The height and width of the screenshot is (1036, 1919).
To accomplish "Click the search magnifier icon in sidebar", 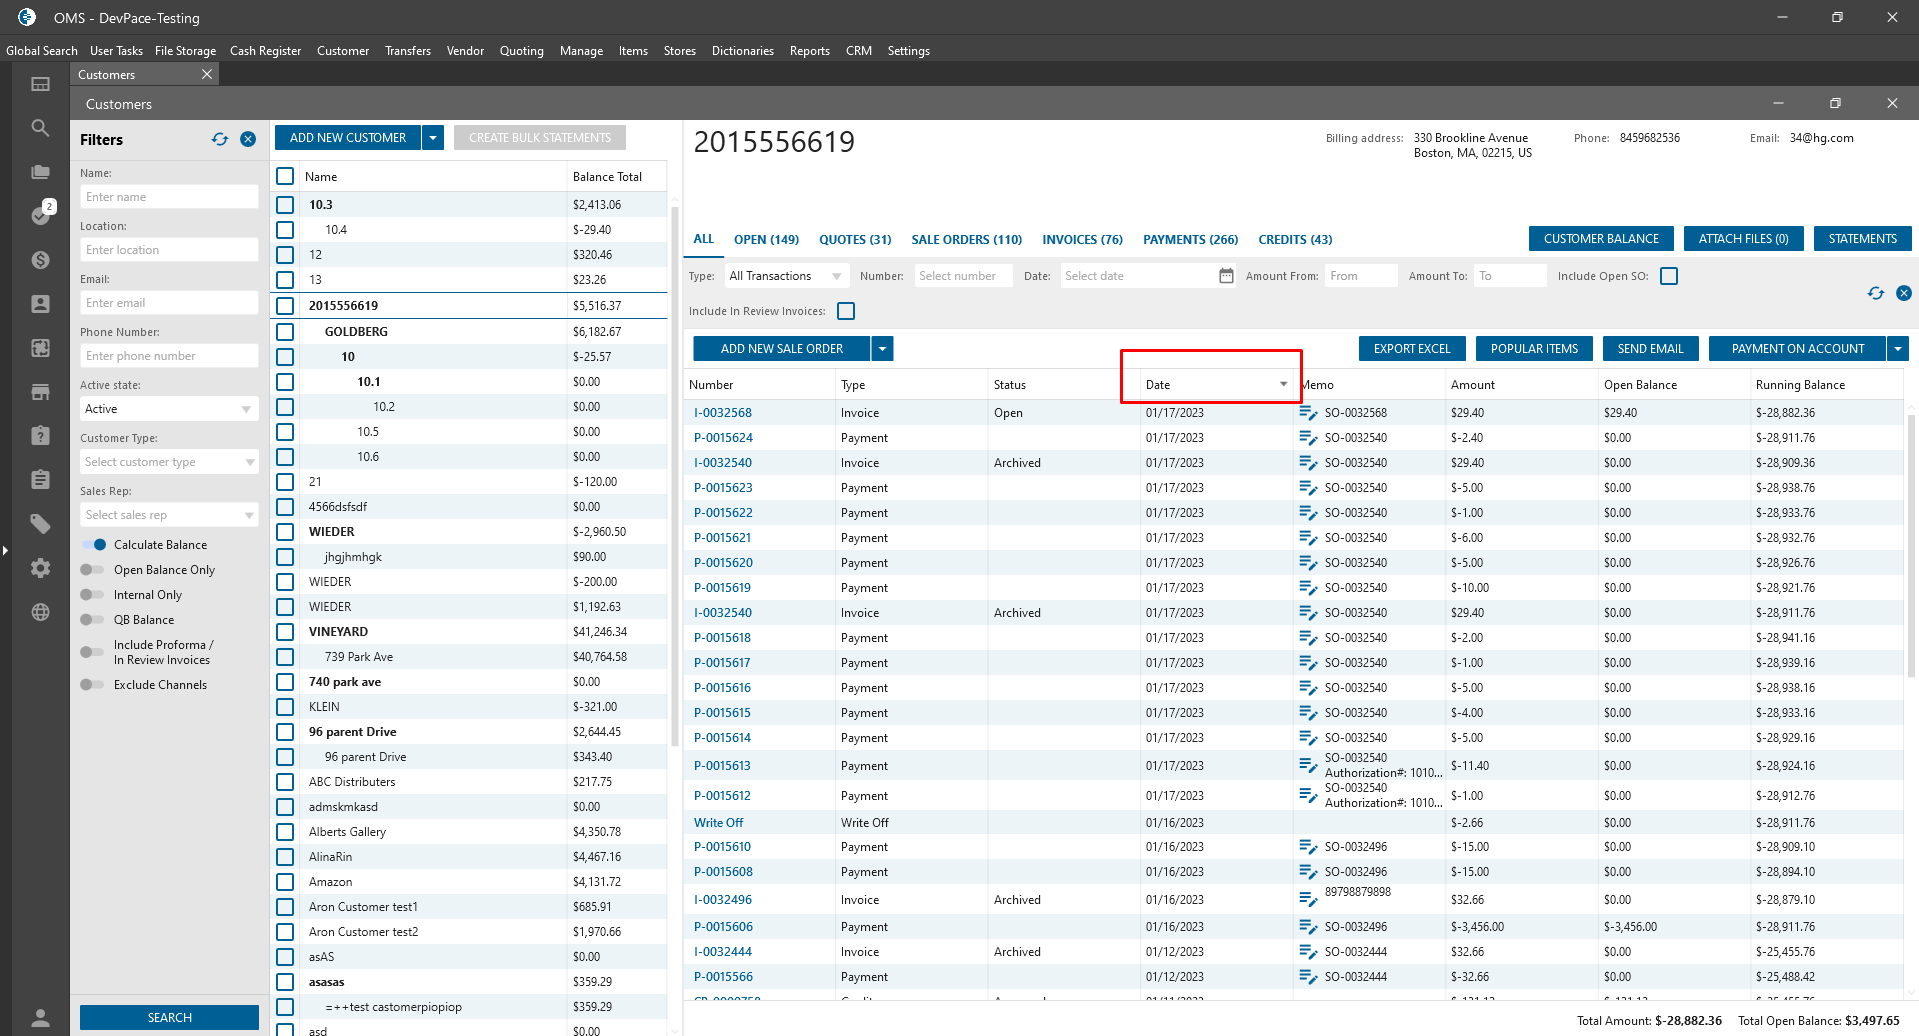I will 40,128.
